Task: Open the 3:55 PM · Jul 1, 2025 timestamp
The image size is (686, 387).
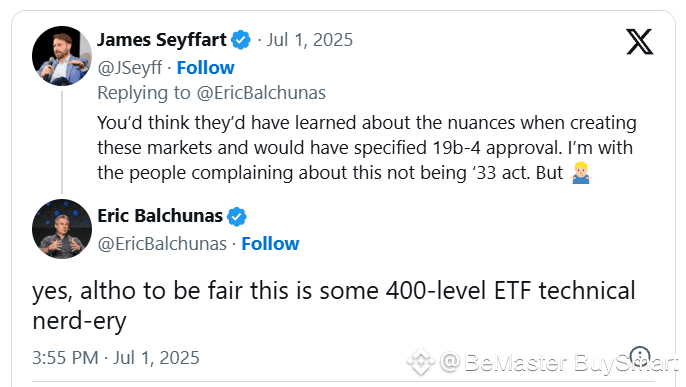Action: 116,358
